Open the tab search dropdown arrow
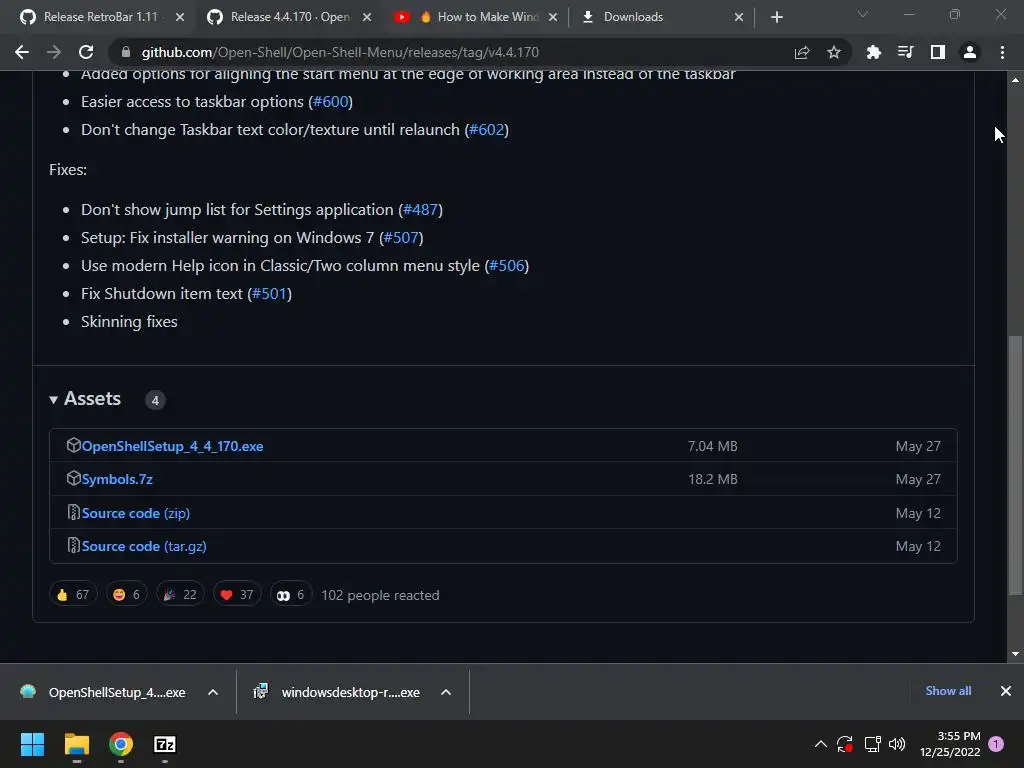 coord(863,15)
